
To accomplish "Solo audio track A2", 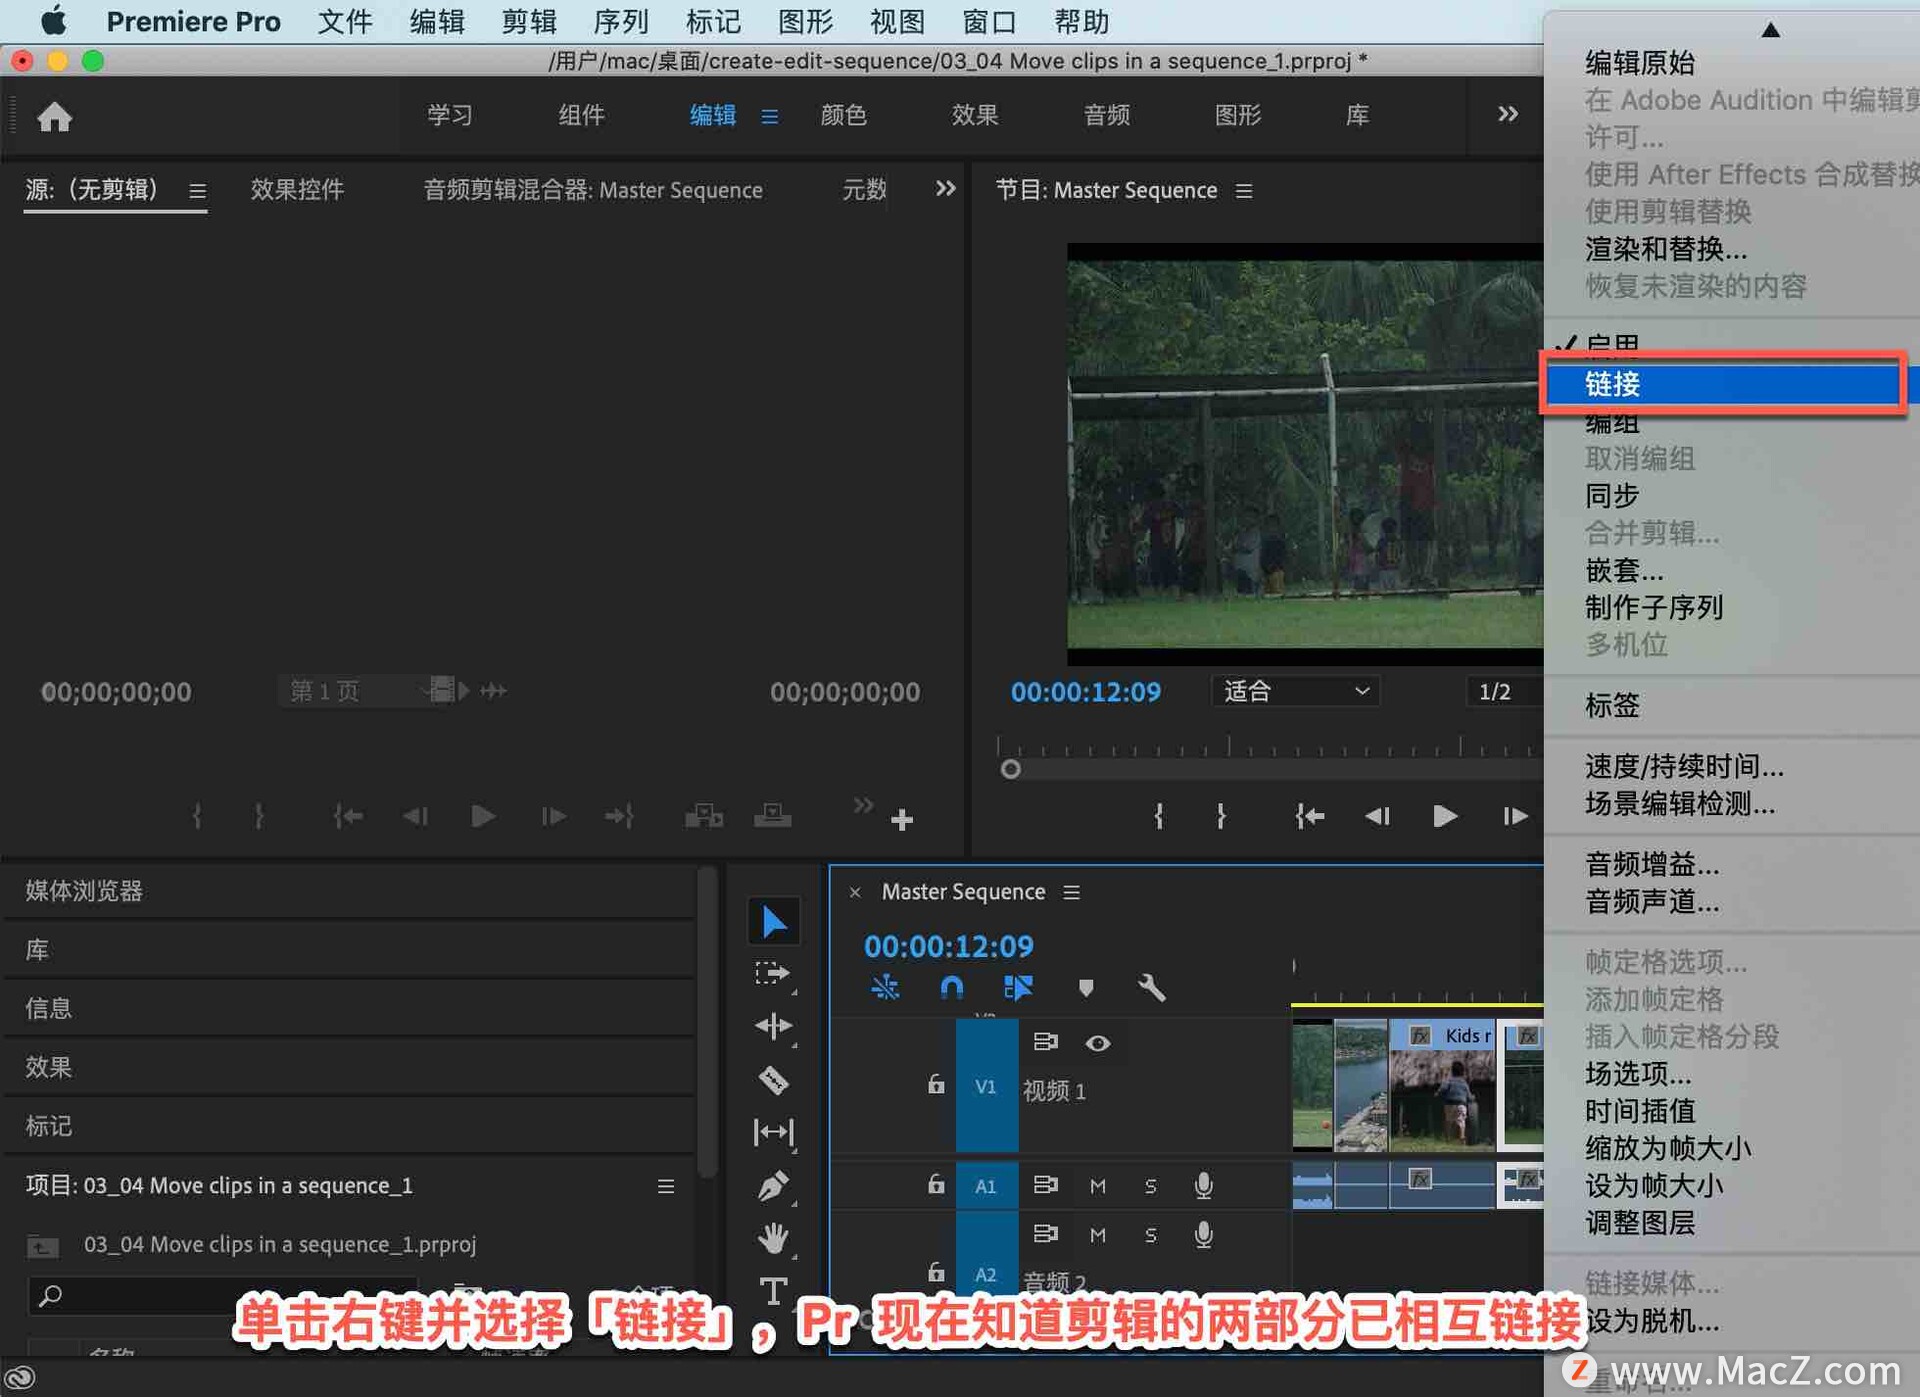I will pyautogui.click(x=1150, y=1235).
